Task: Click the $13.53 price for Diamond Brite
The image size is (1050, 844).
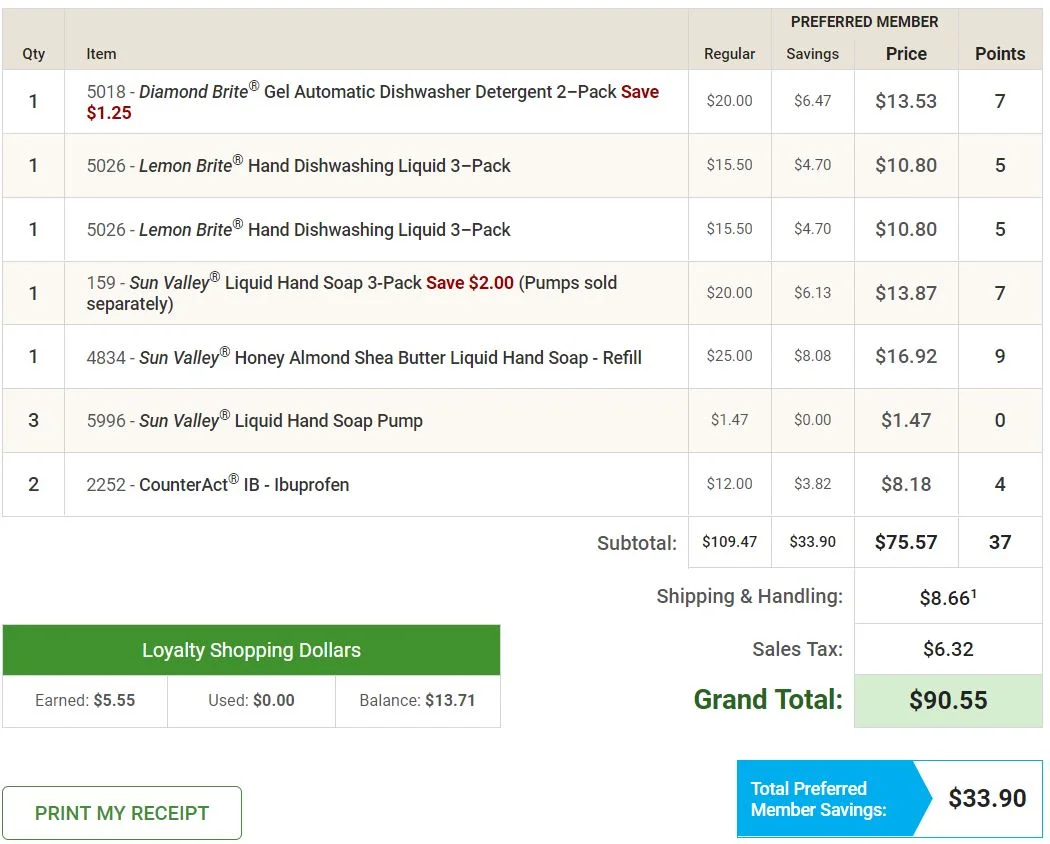Action: pos(906,101)
